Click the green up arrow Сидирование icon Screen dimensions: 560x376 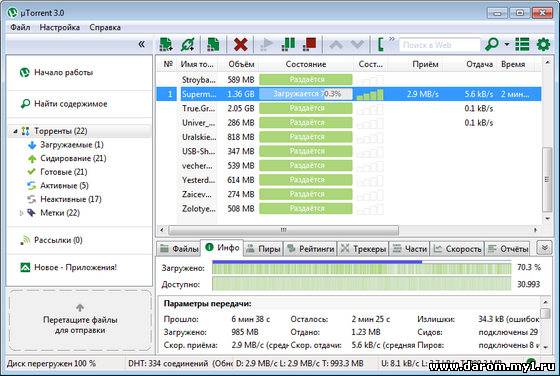(x=32, y=159)
